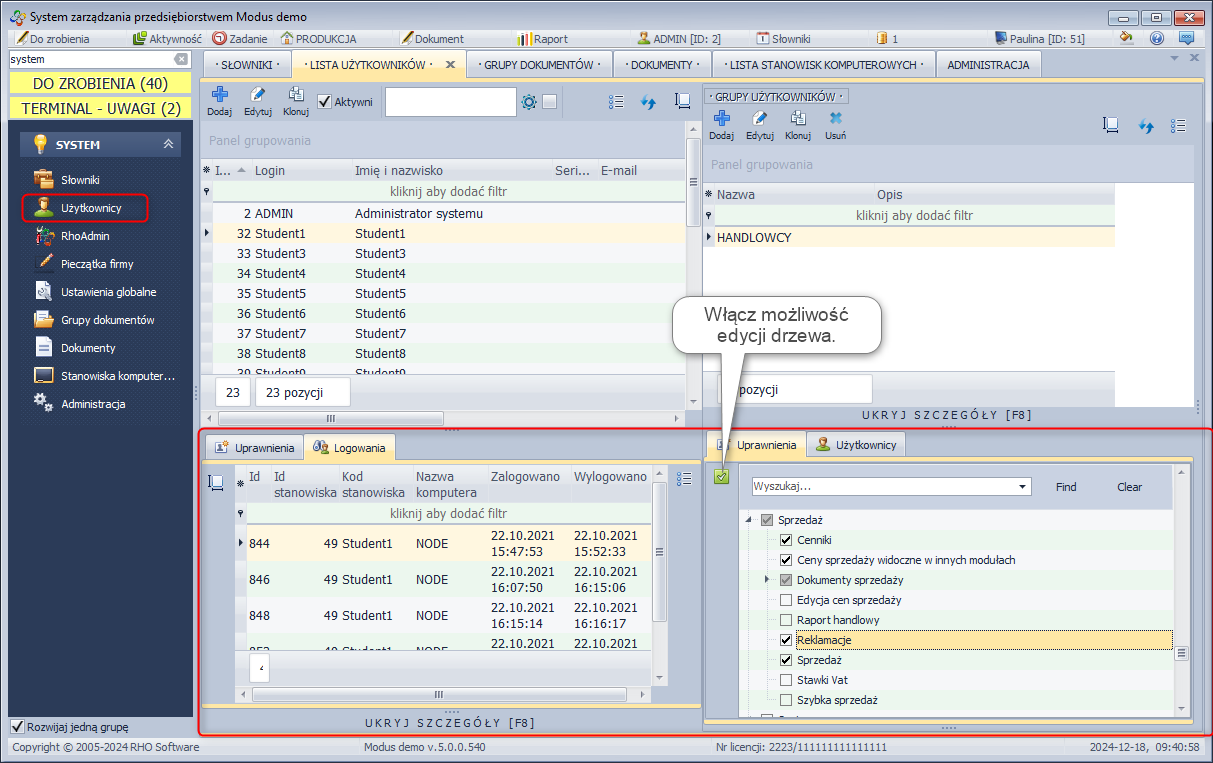Click the Find button

(1066, 487)
